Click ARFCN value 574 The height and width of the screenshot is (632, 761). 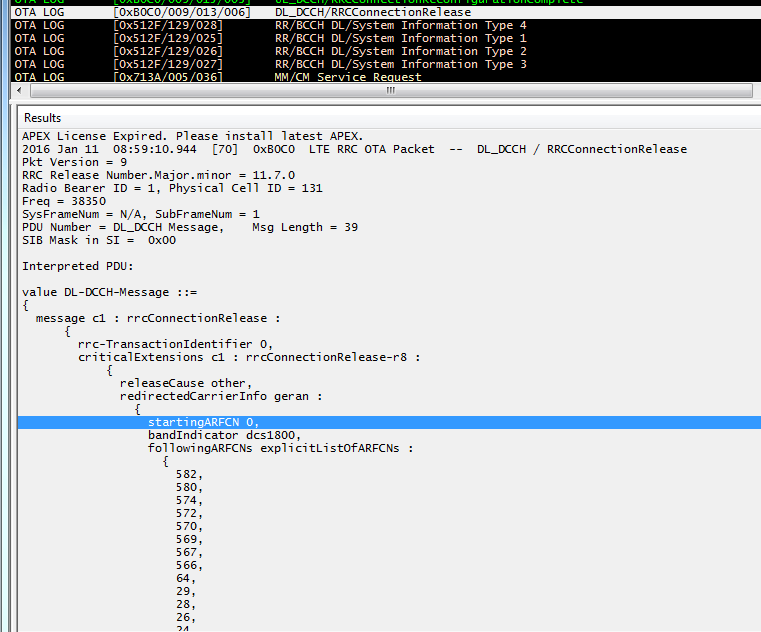(x=189, y=500)
